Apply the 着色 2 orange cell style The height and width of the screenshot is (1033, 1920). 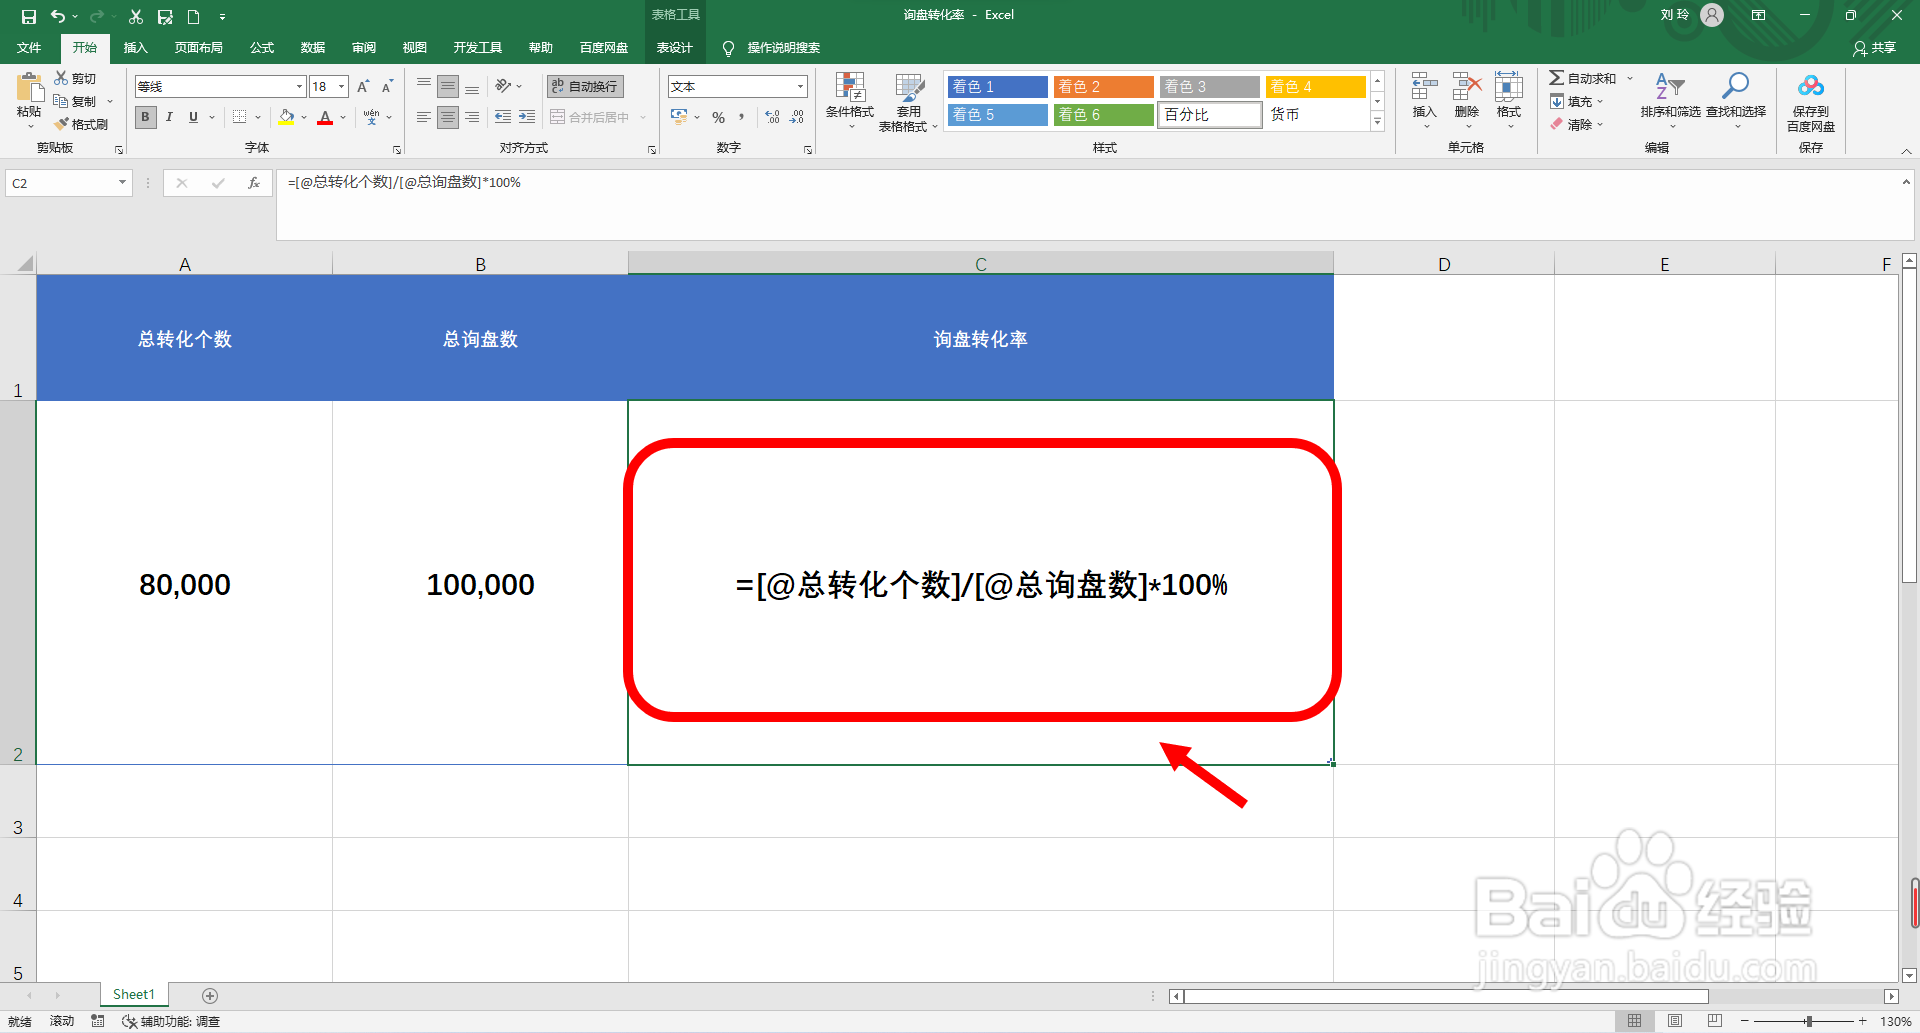1103,87
